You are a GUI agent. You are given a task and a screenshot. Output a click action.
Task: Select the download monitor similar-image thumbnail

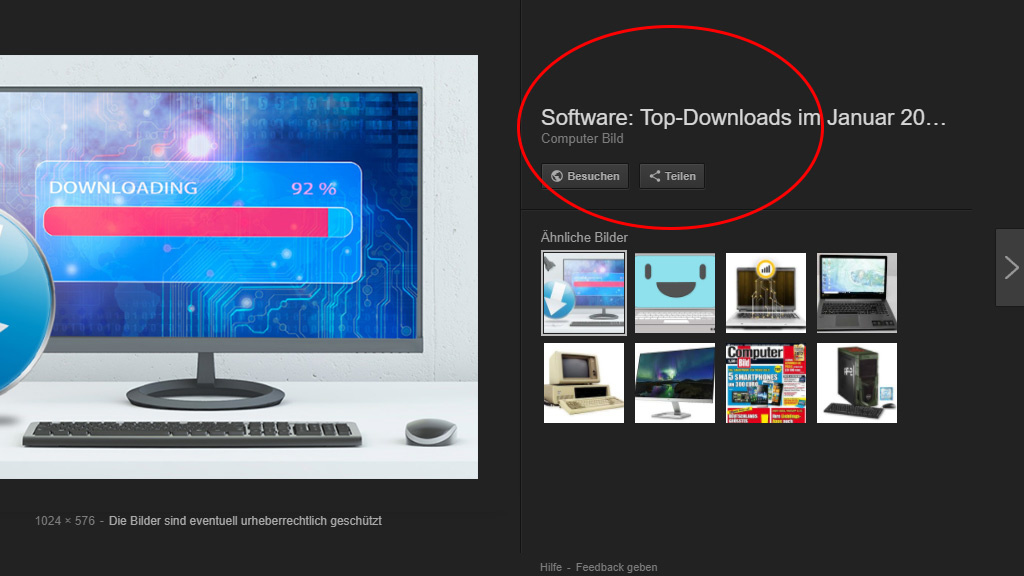pos(584,293)
